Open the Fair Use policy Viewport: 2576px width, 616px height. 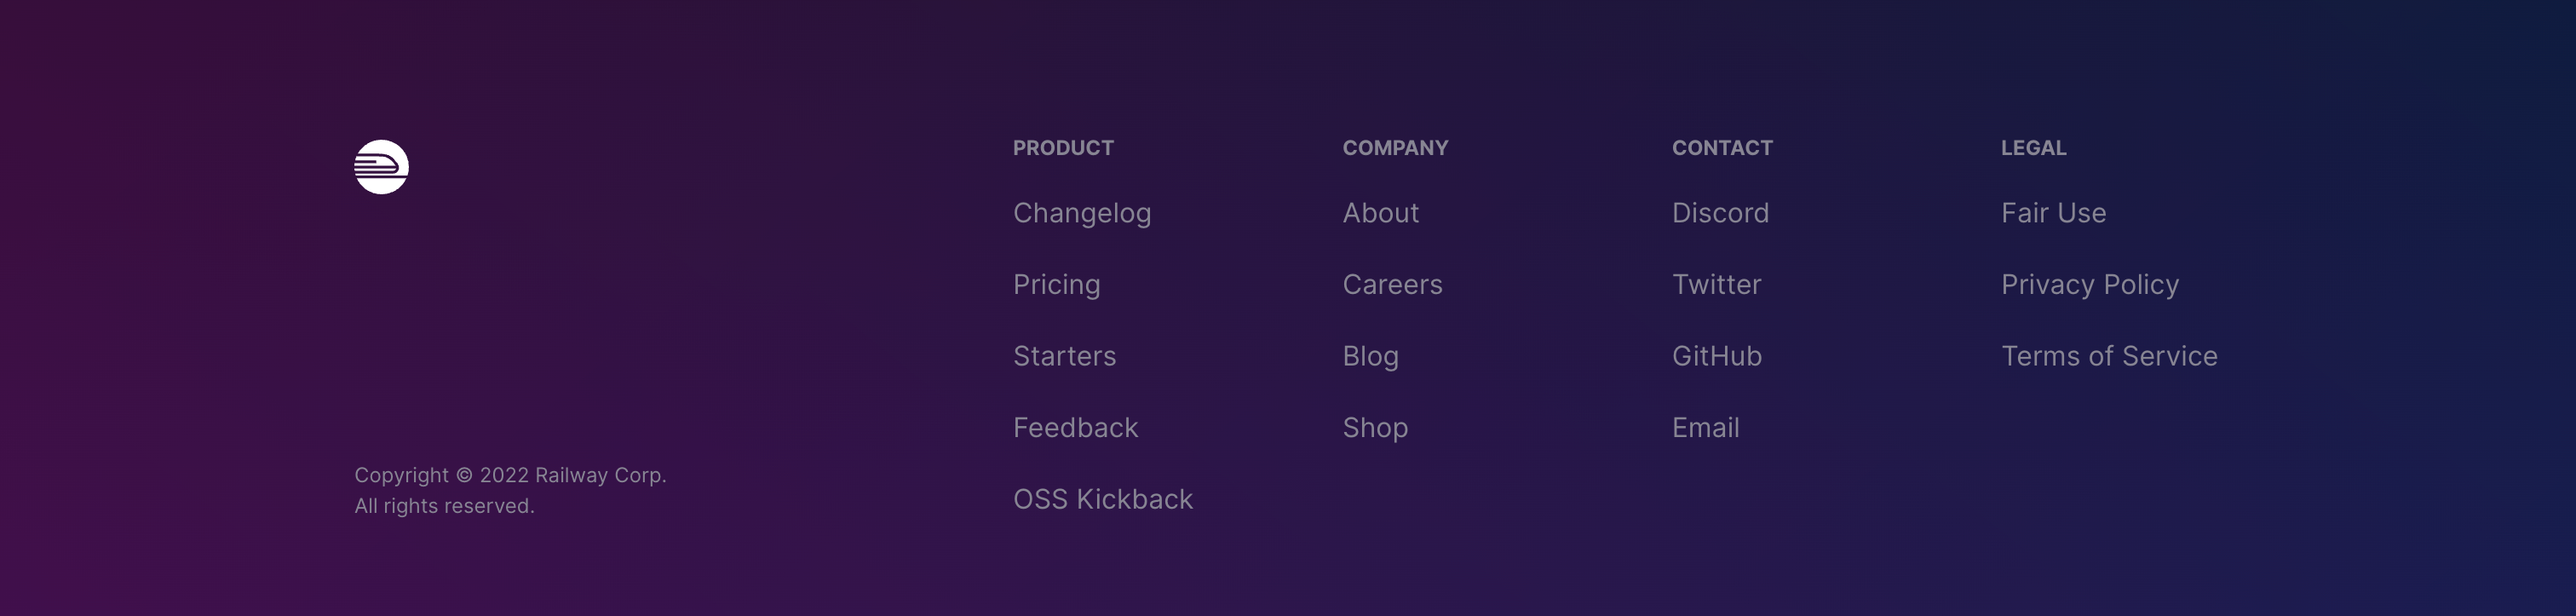[x=2053, y=213]
